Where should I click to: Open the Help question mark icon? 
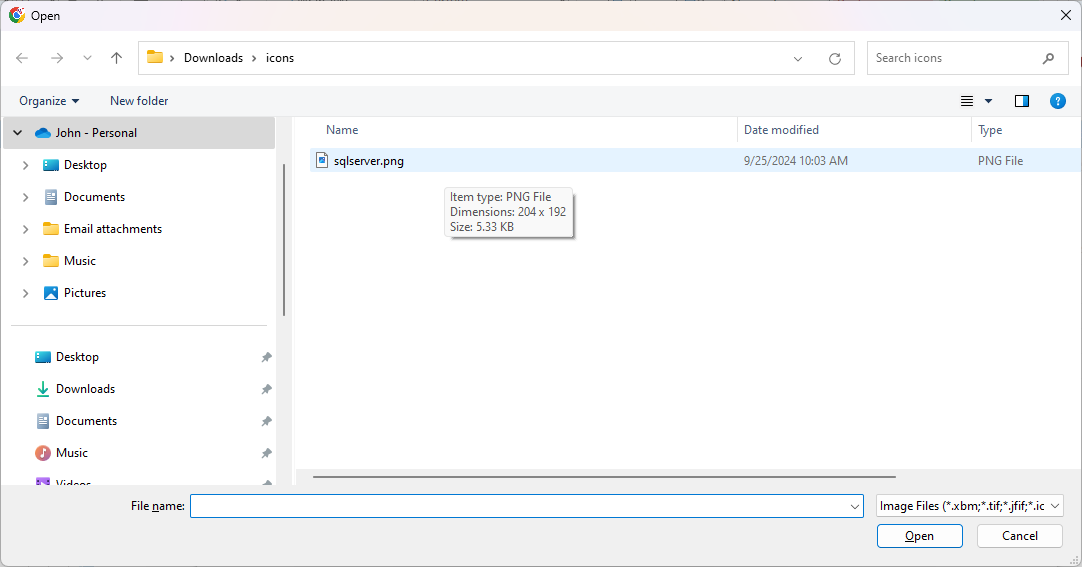point(1057,101)
